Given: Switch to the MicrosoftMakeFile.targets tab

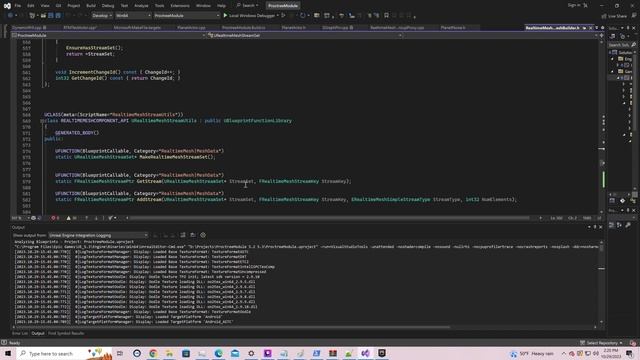Looking at the screenshot, I should point(137,28).
